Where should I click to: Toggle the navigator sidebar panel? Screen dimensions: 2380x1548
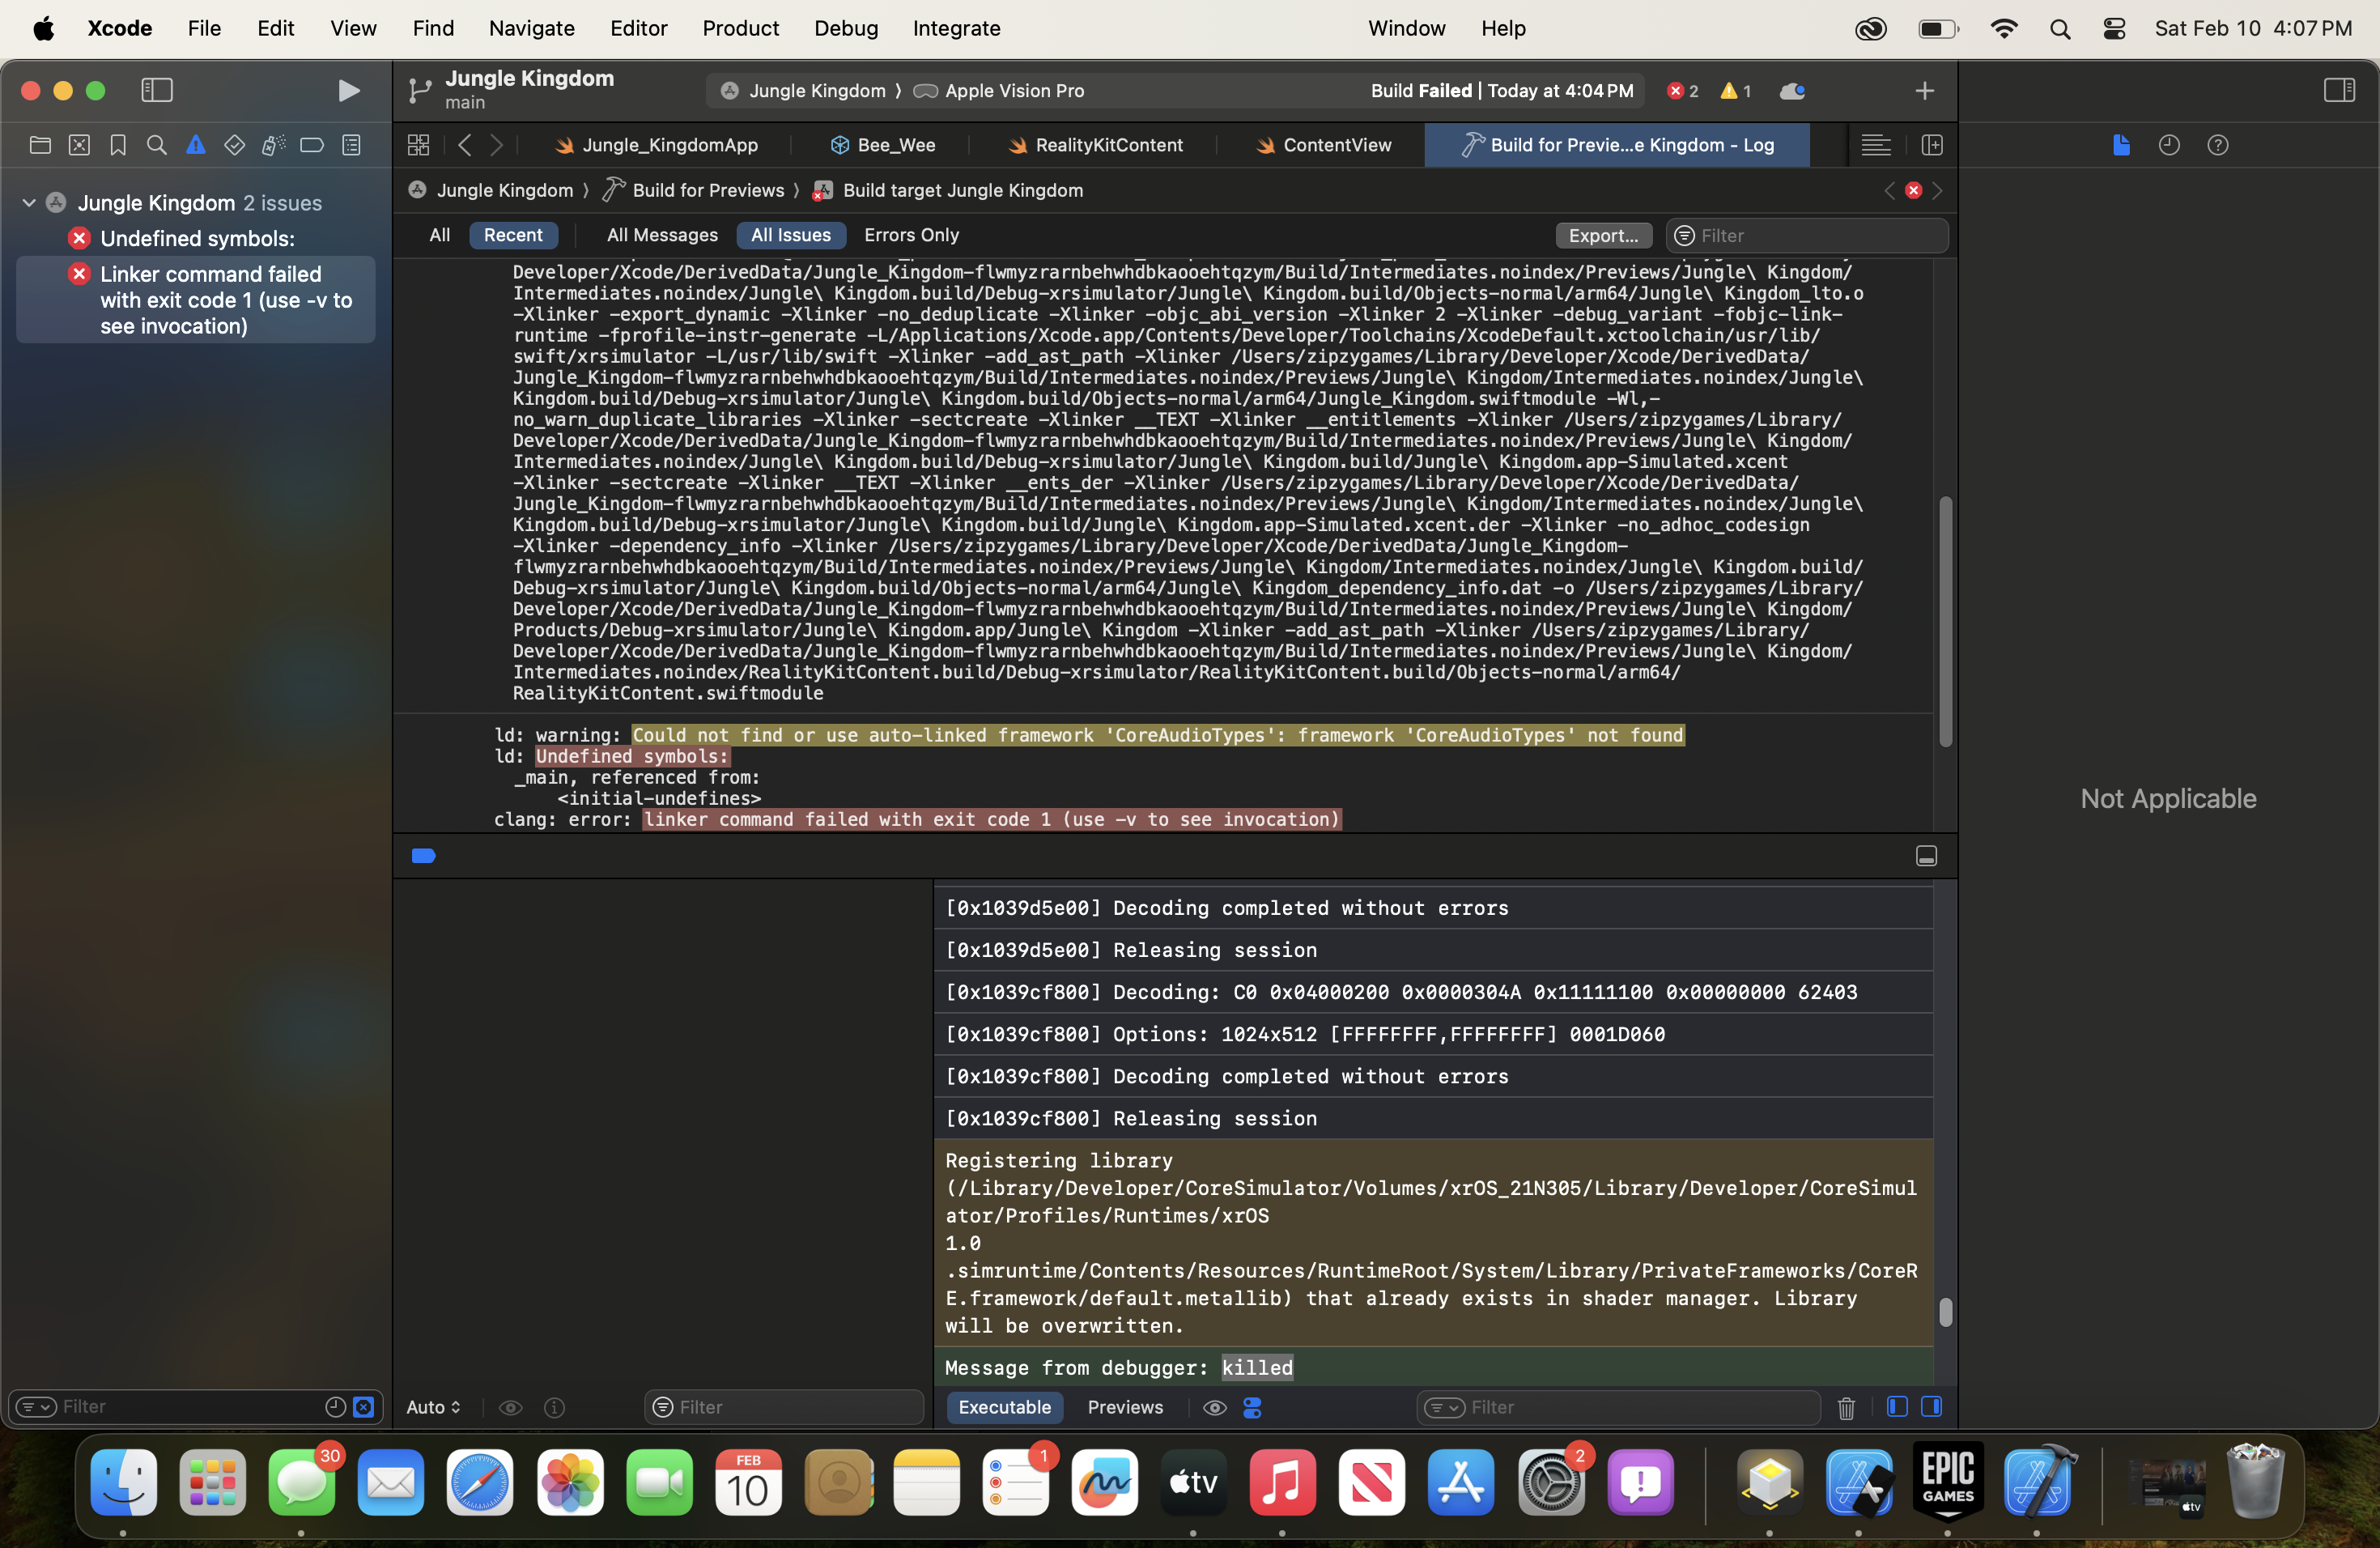(x=157, y=91)
